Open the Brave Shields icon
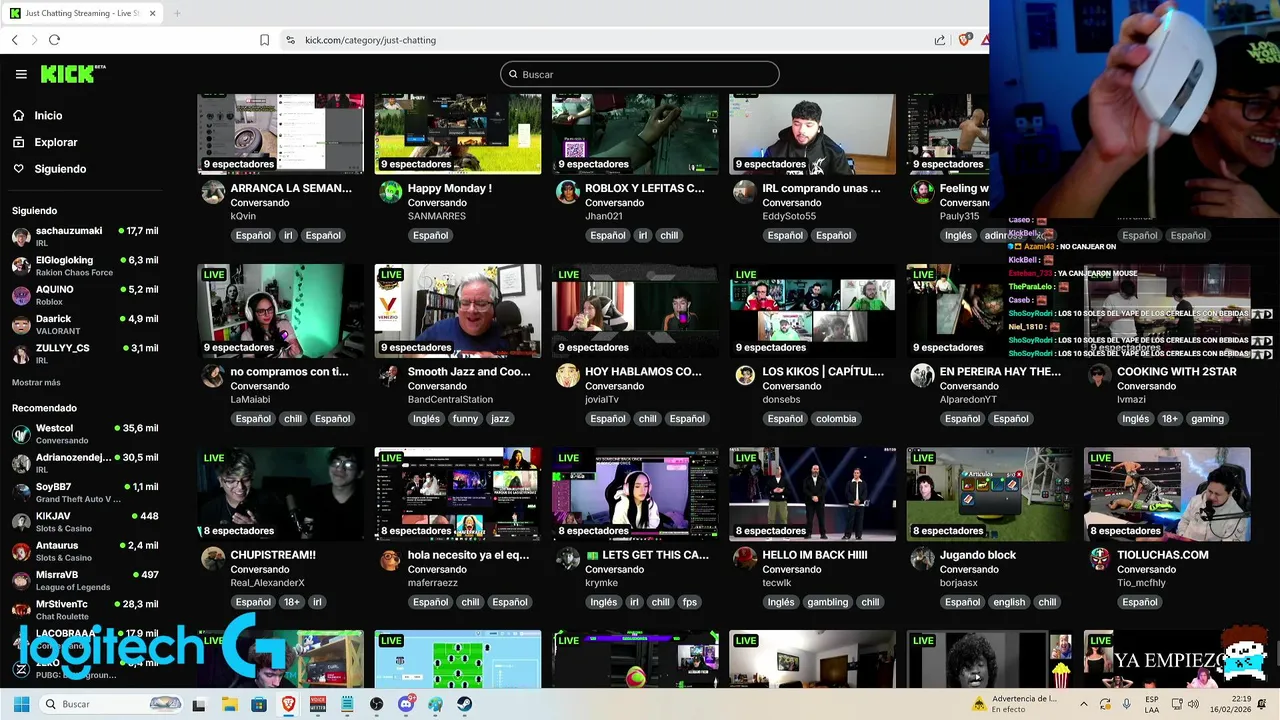 965,40
